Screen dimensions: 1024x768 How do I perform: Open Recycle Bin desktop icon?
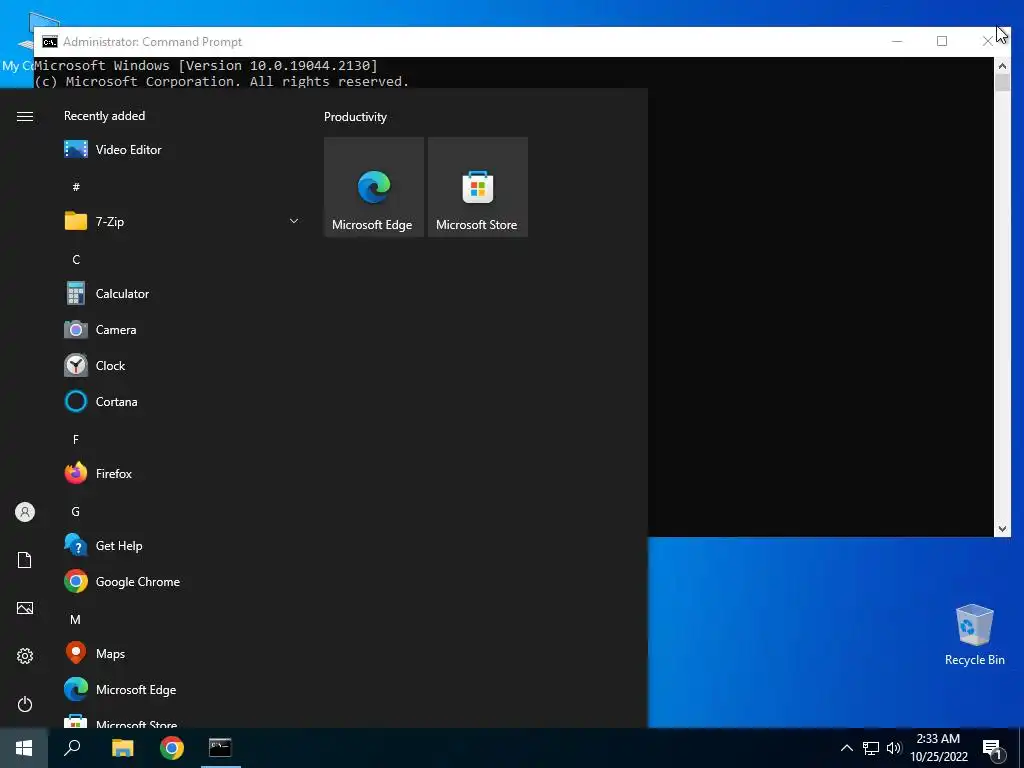(x=974, y=635)
